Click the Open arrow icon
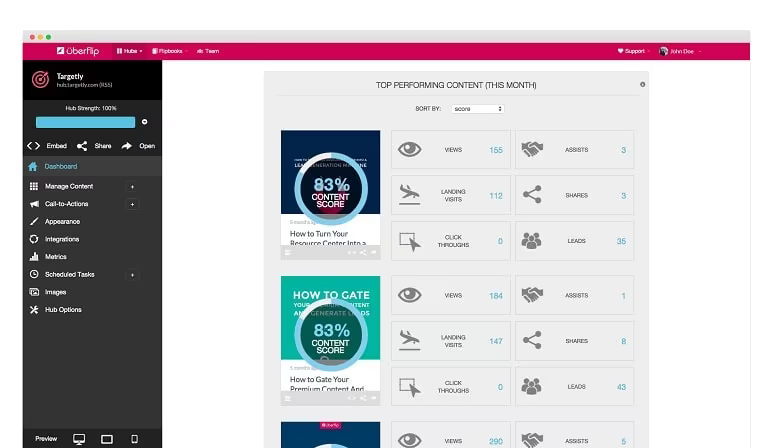Screen dimensions: 775x448 click(127, 146)
